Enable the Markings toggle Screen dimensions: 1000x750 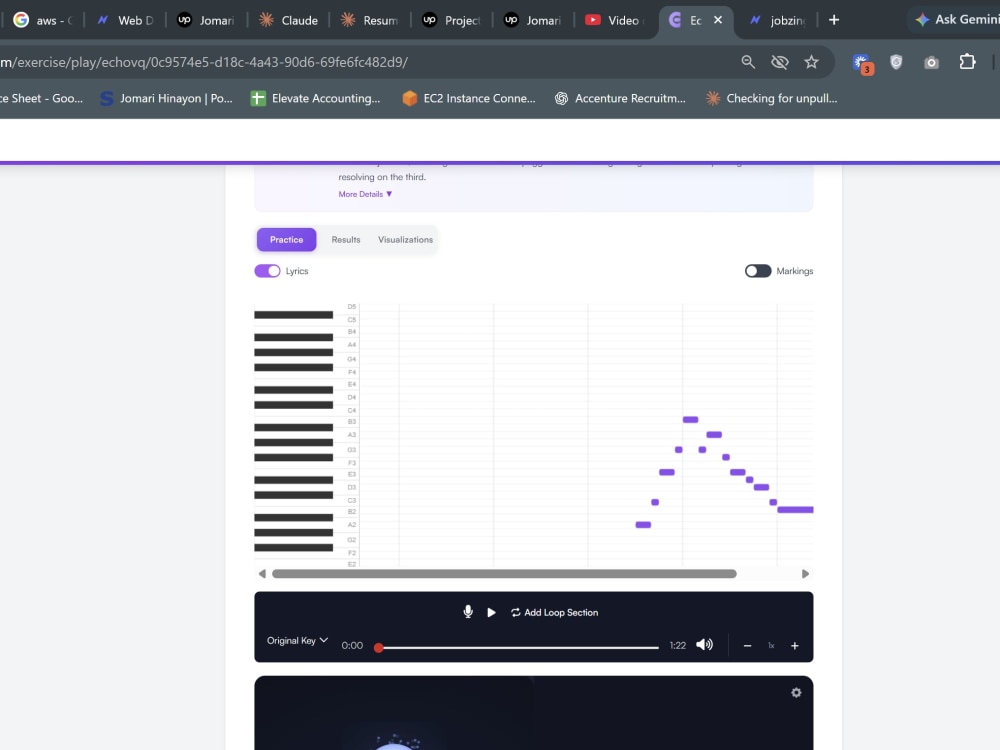pyautogui.click(x=758, y=271)
